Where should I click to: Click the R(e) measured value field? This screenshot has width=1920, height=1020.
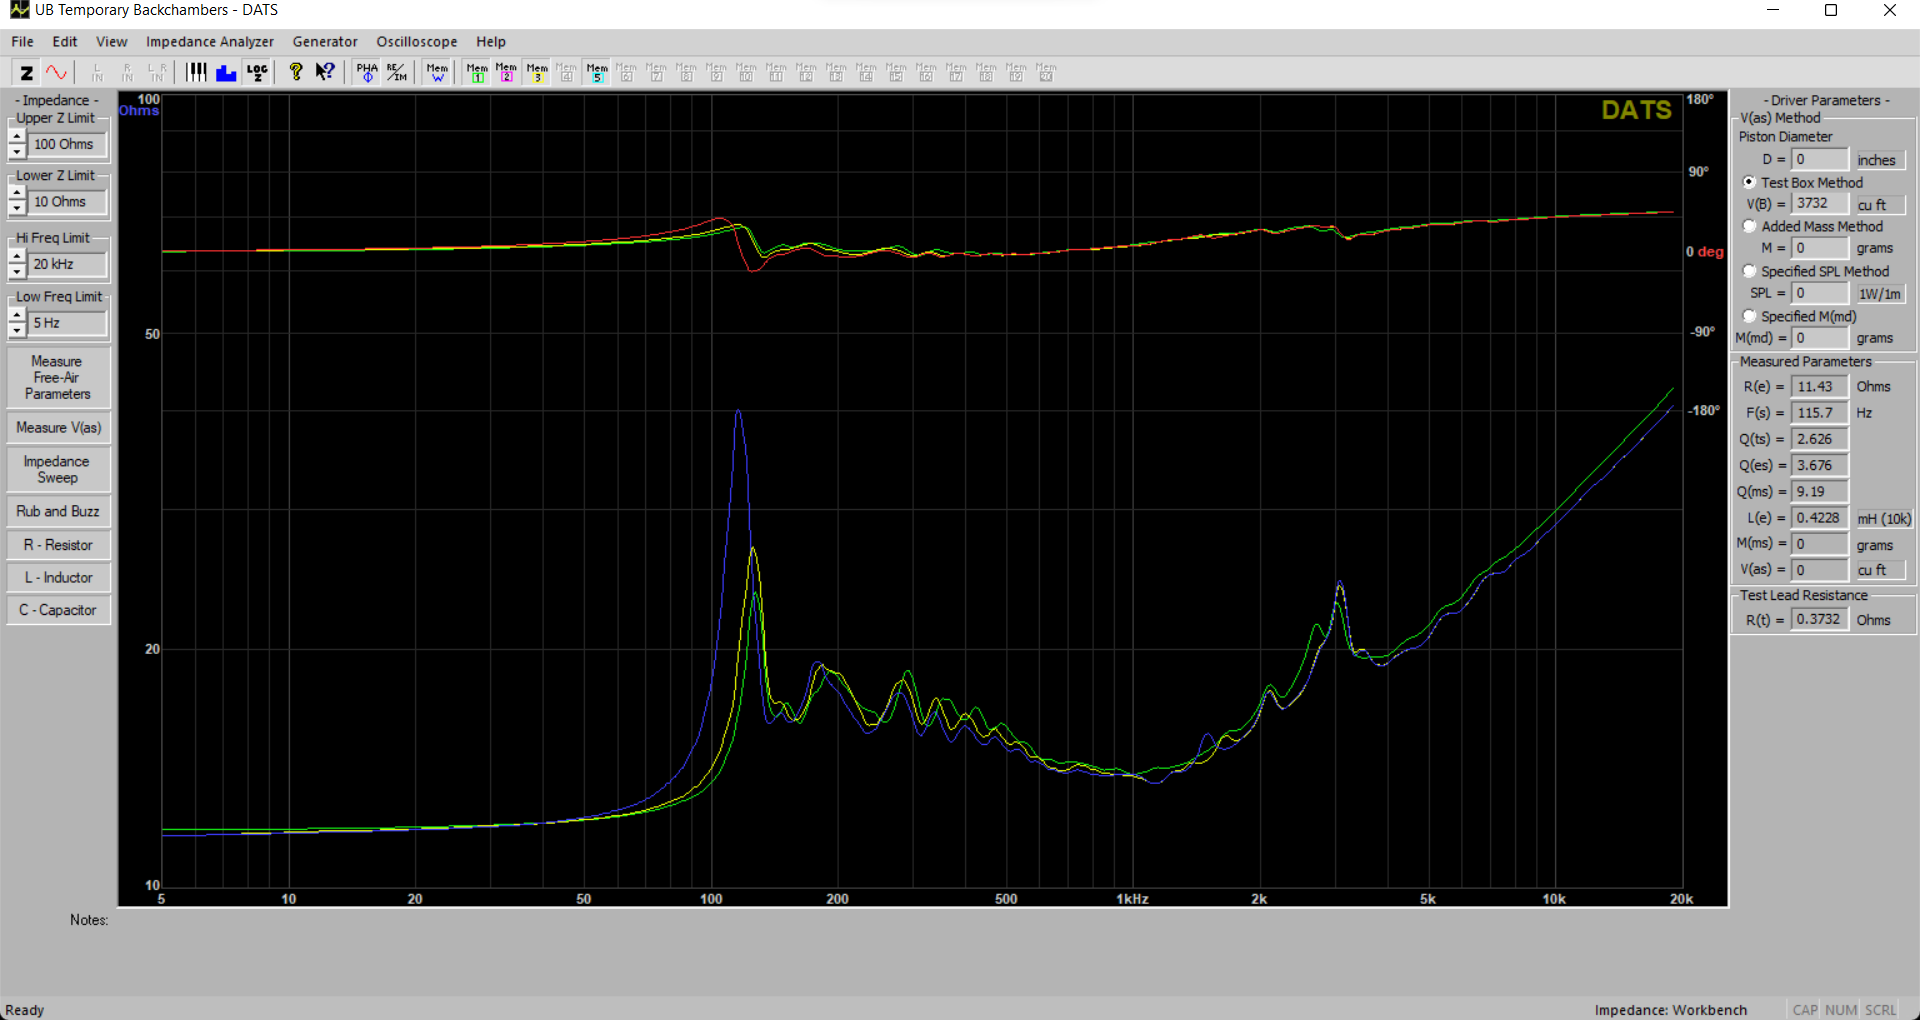pos(1820,386)
